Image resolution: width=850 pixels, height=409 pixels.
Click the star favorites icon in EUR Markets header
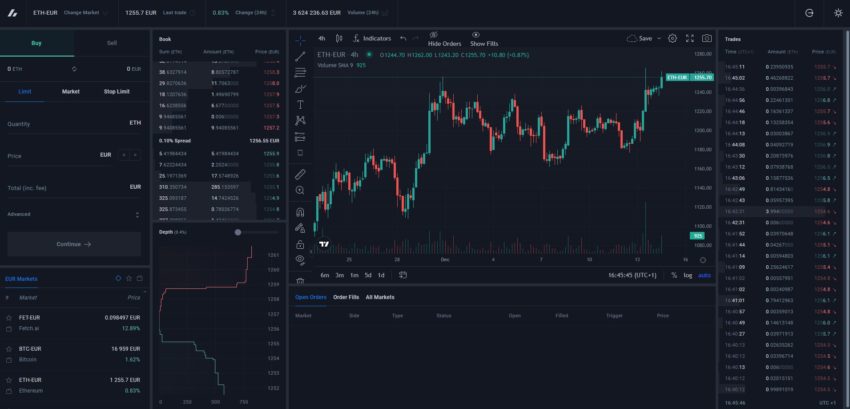(x=129, y=278)
